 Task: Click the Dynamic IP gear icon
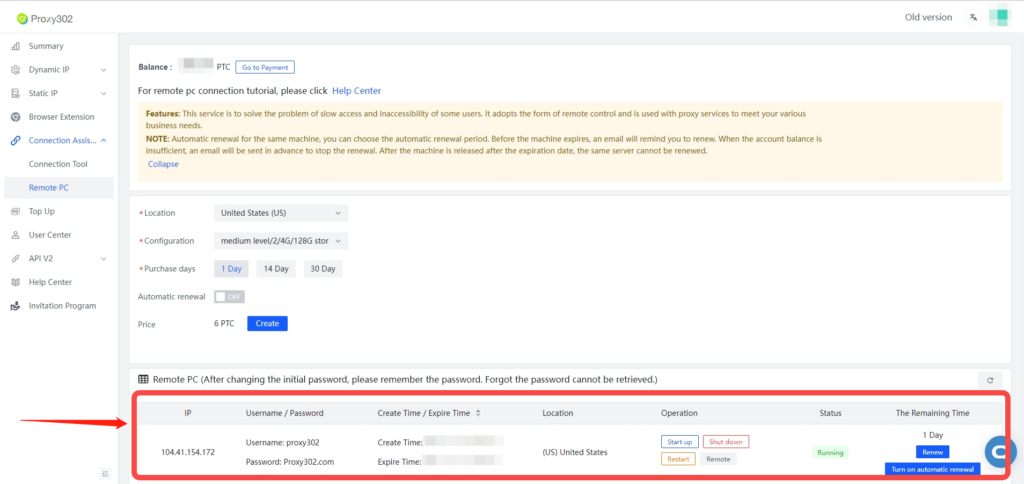pos(16,70)
